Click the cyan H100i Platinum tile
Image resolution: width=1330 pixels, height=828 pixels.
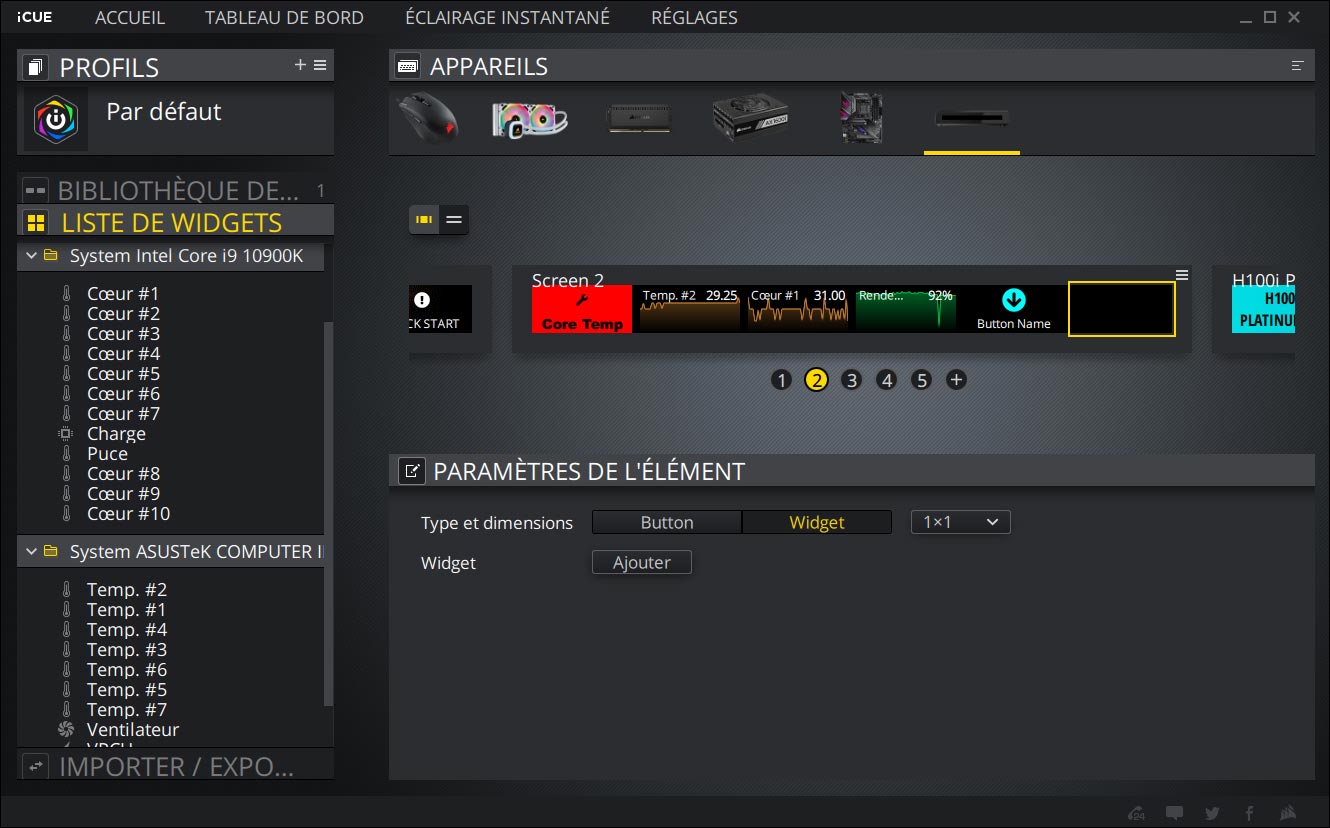[1263, 309]
